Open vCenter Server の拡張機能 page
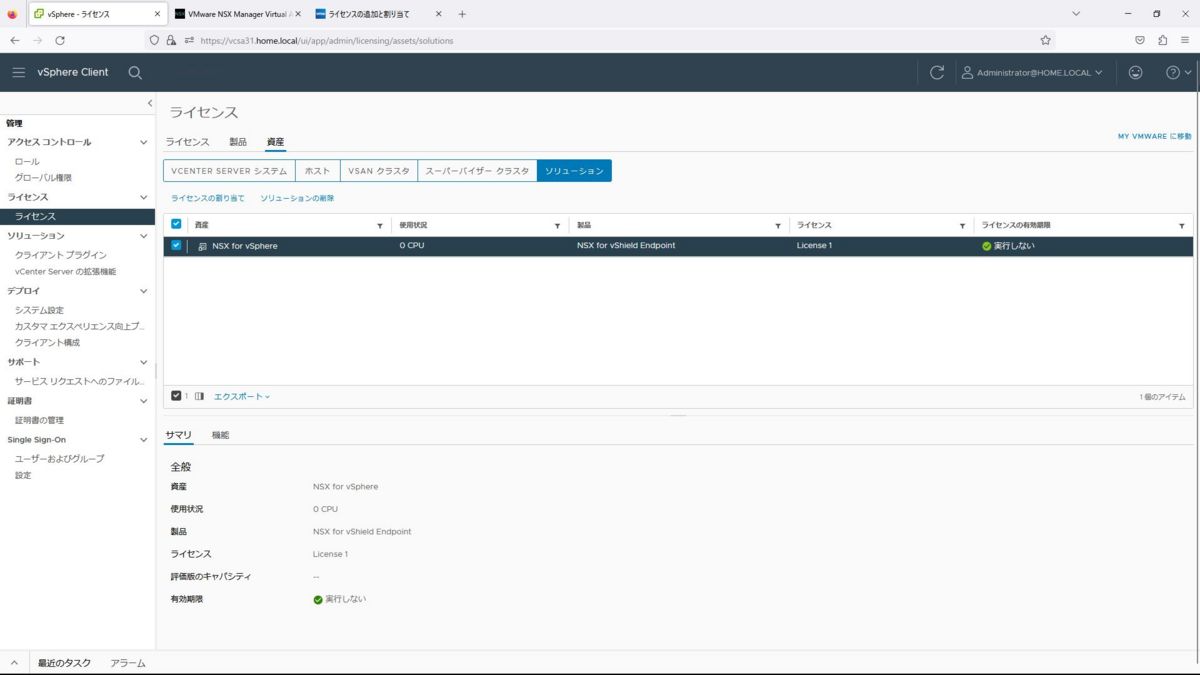The height and width of the screenshot is (675, 1200). coord(65,271)
